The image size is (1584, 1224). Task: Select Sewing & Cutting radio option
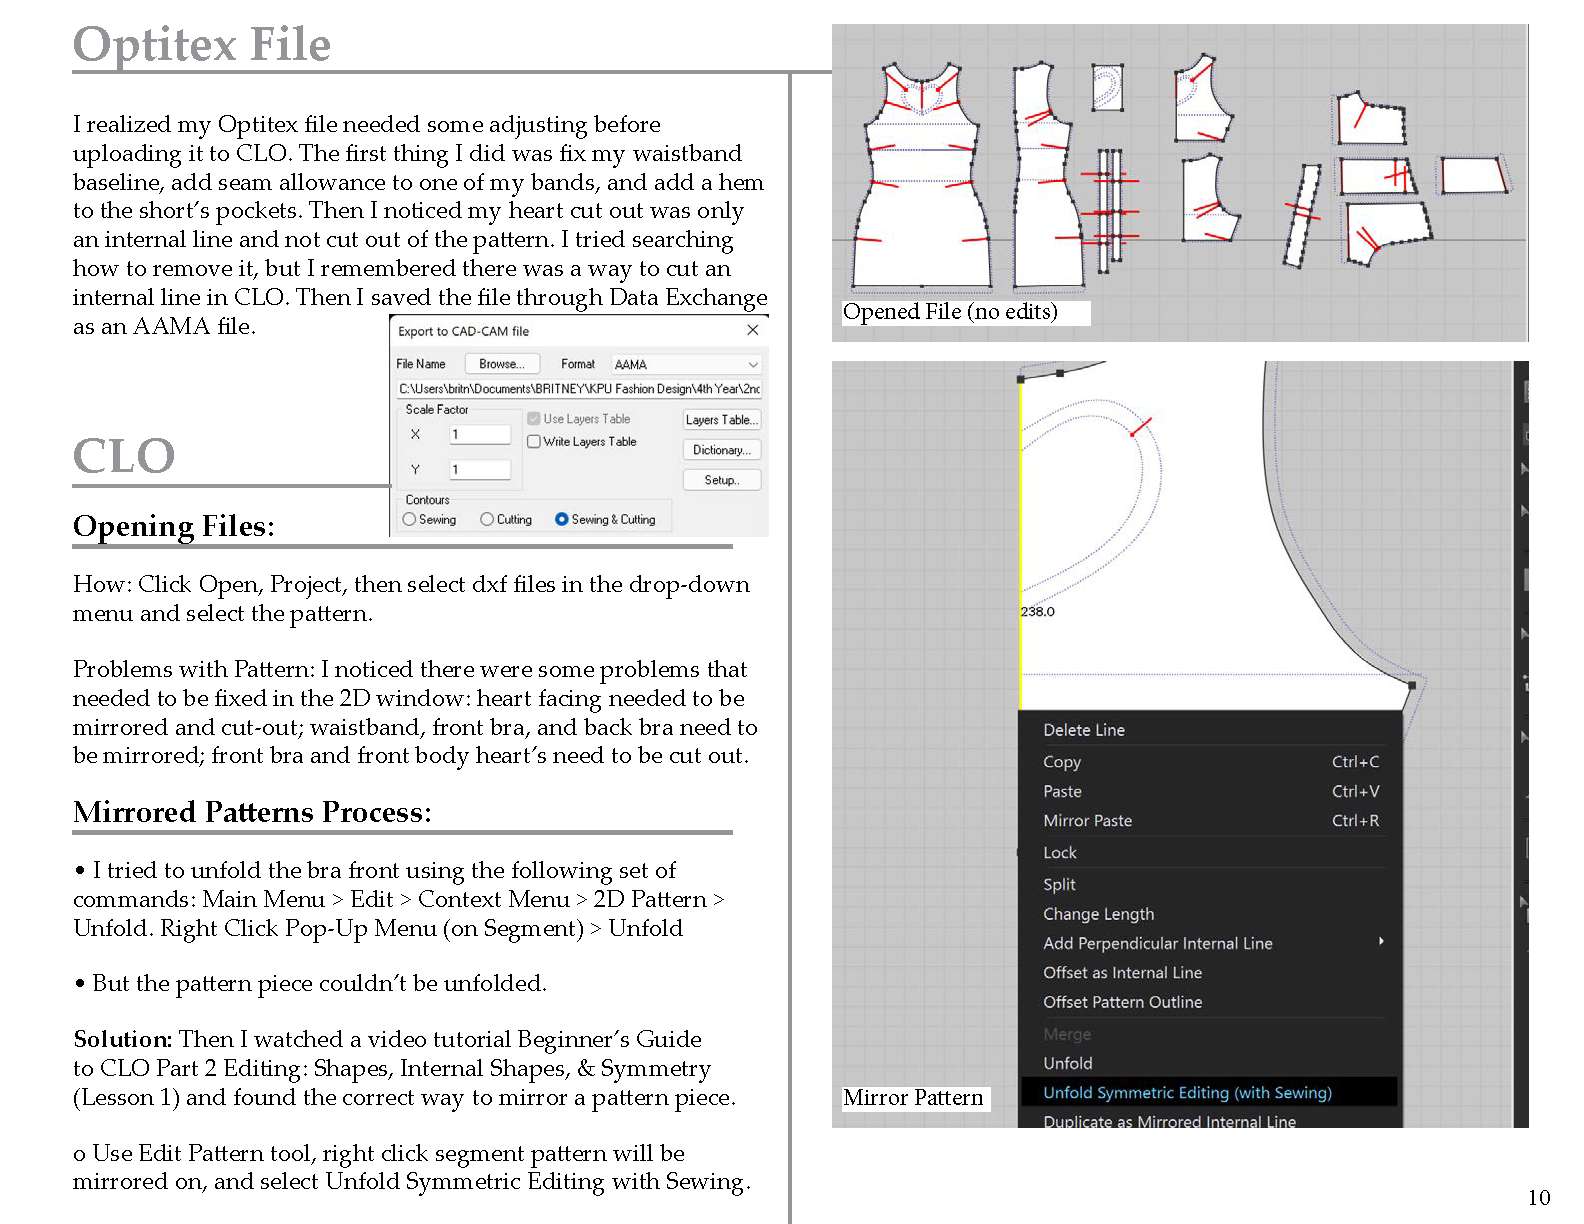562,519
